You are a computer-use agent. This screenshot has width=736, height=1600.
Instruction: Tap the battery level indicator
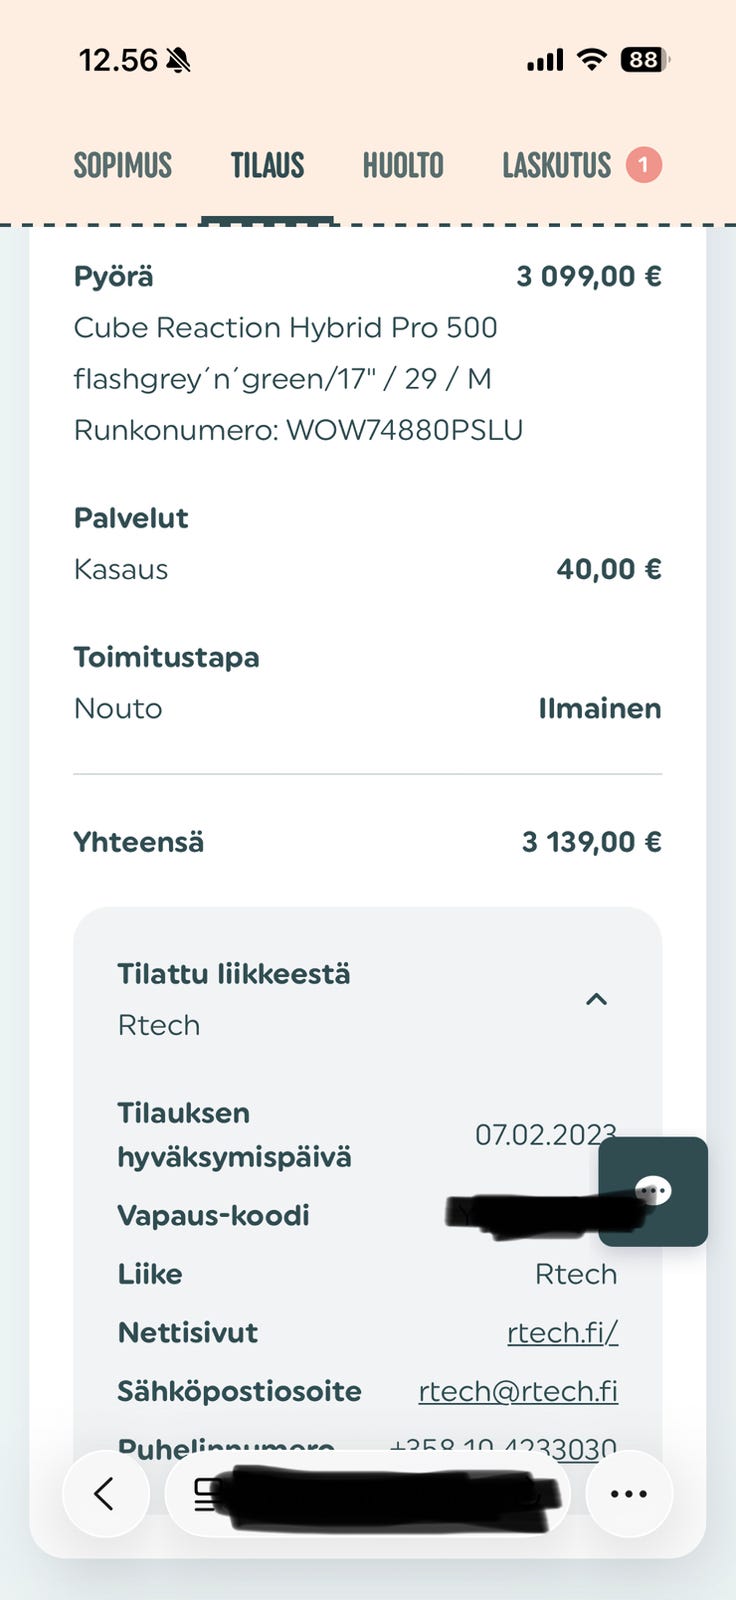click(644, 60)
